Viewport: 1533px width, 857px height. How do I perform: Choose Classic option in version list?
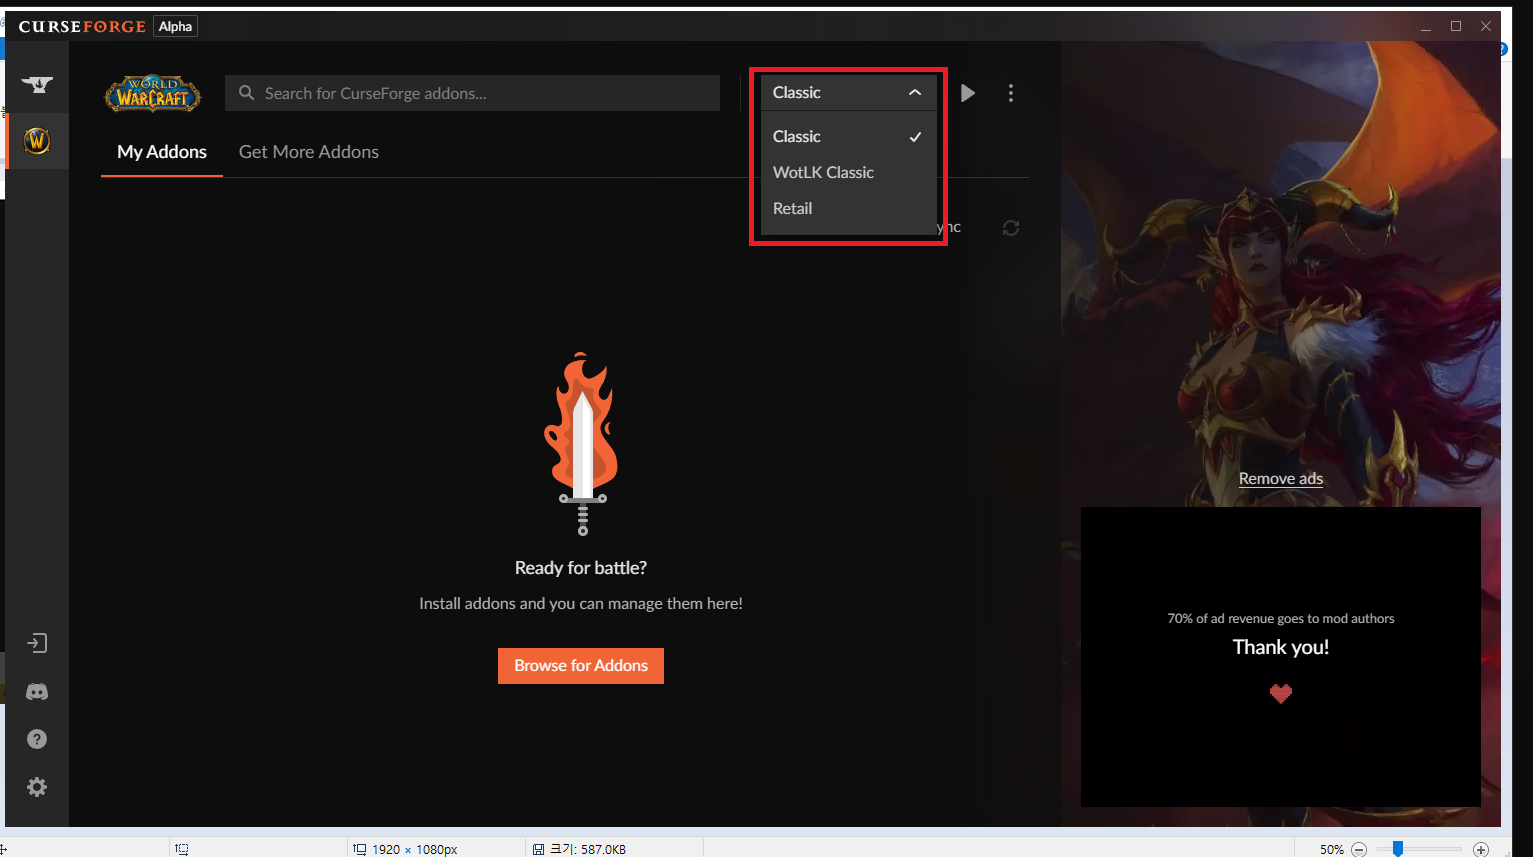[x=848, y=136]
